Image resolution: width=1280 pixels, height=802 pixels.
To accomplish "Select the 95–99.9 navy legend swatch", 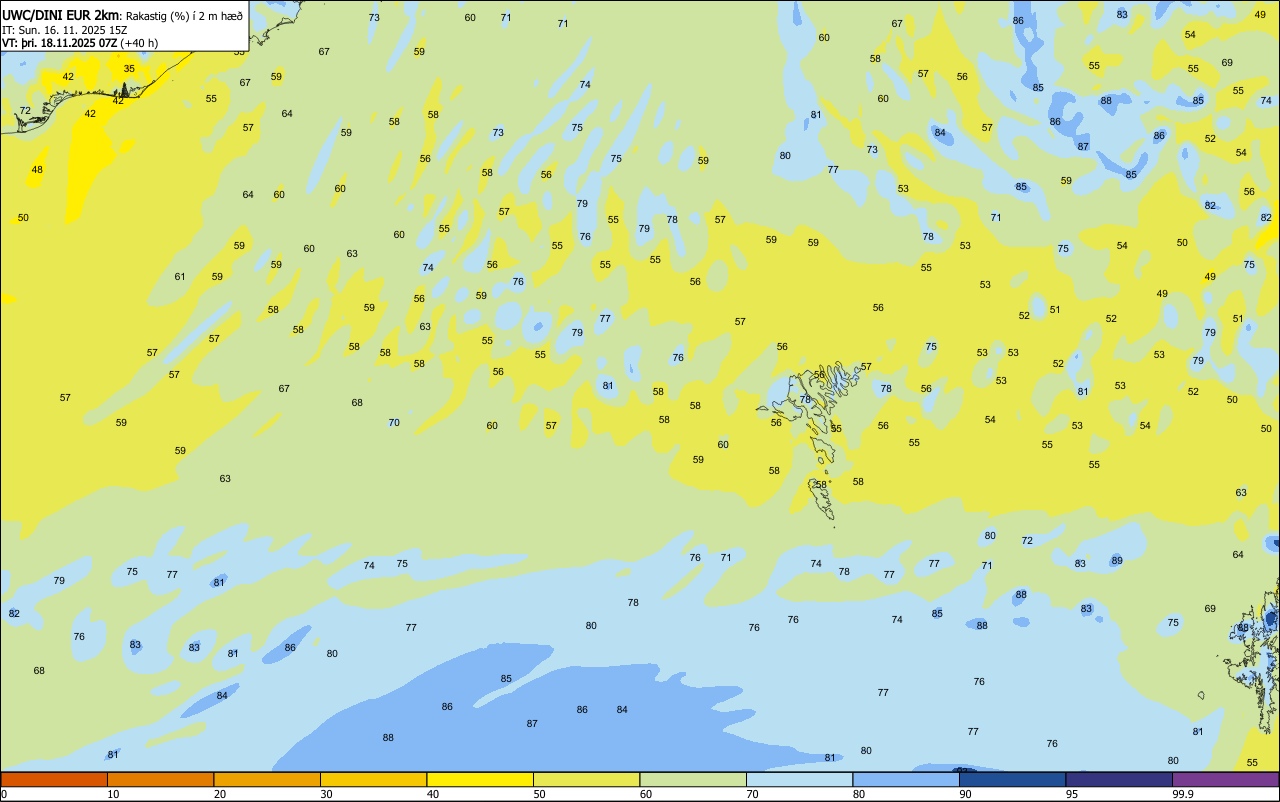I will tap(1119, 779).
